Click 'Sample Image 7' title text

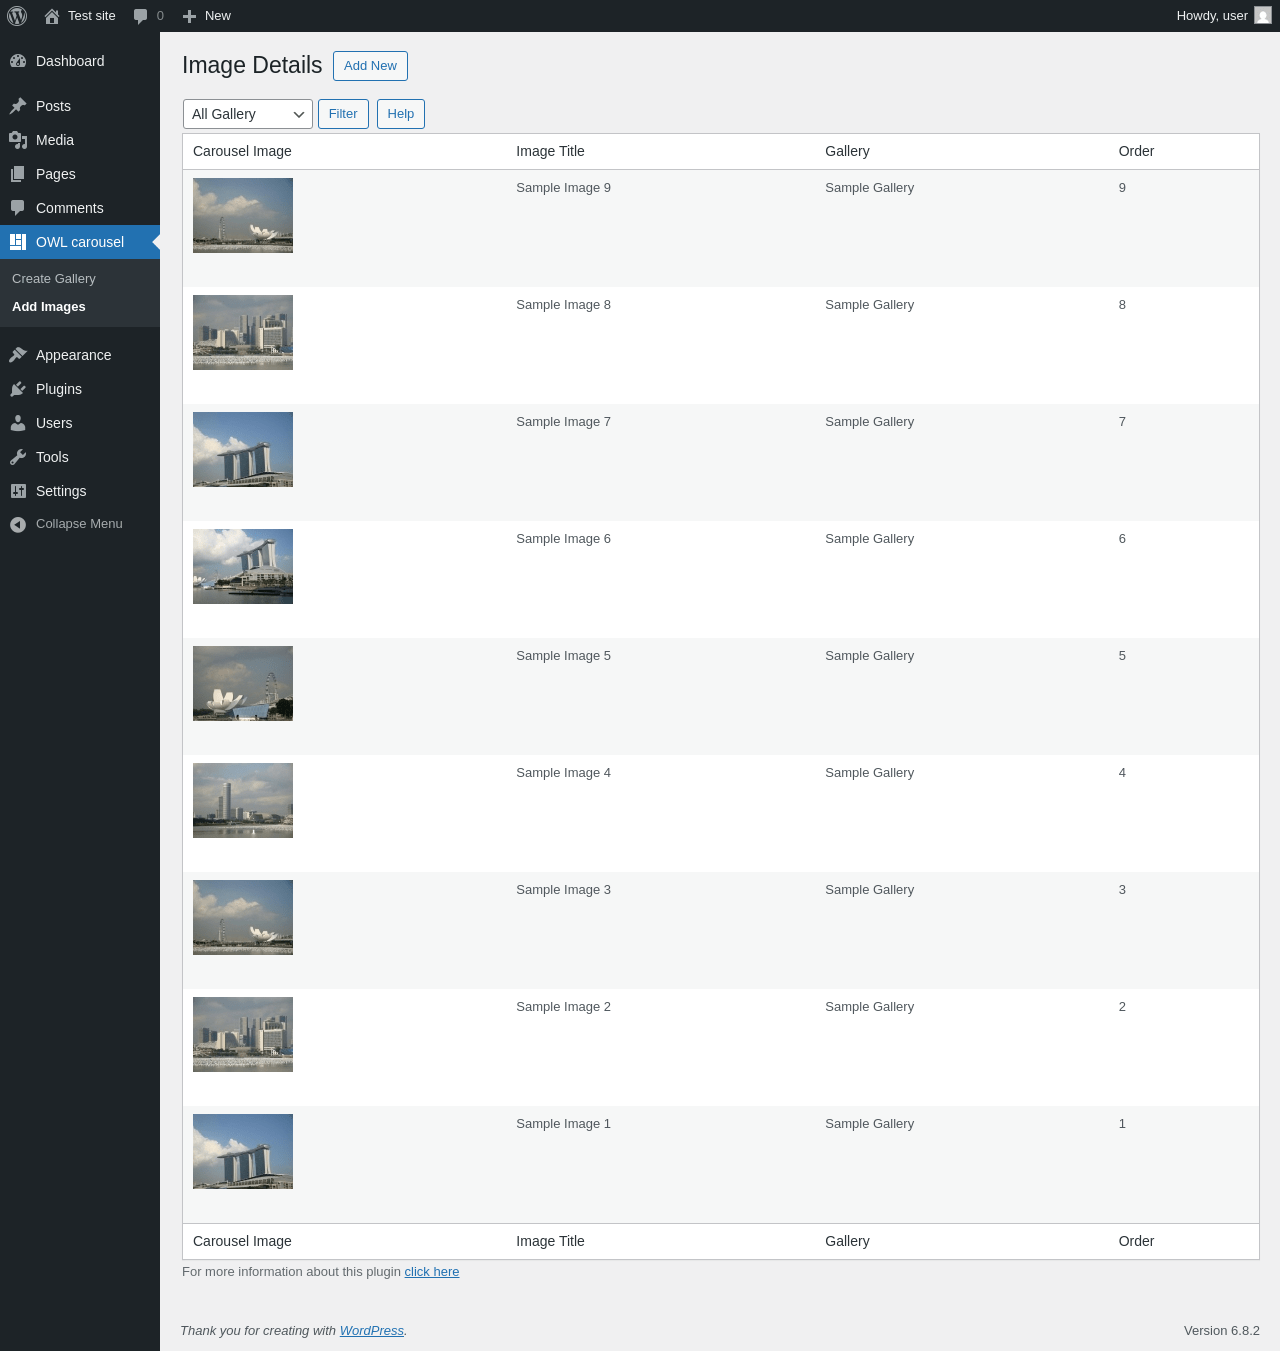point(563,422)
